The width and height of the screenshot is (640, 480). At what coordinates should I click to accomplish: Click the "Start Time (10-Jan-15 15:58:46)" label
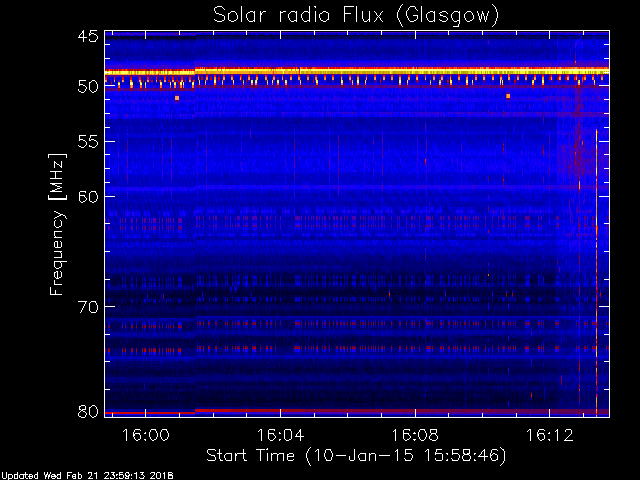356,456
